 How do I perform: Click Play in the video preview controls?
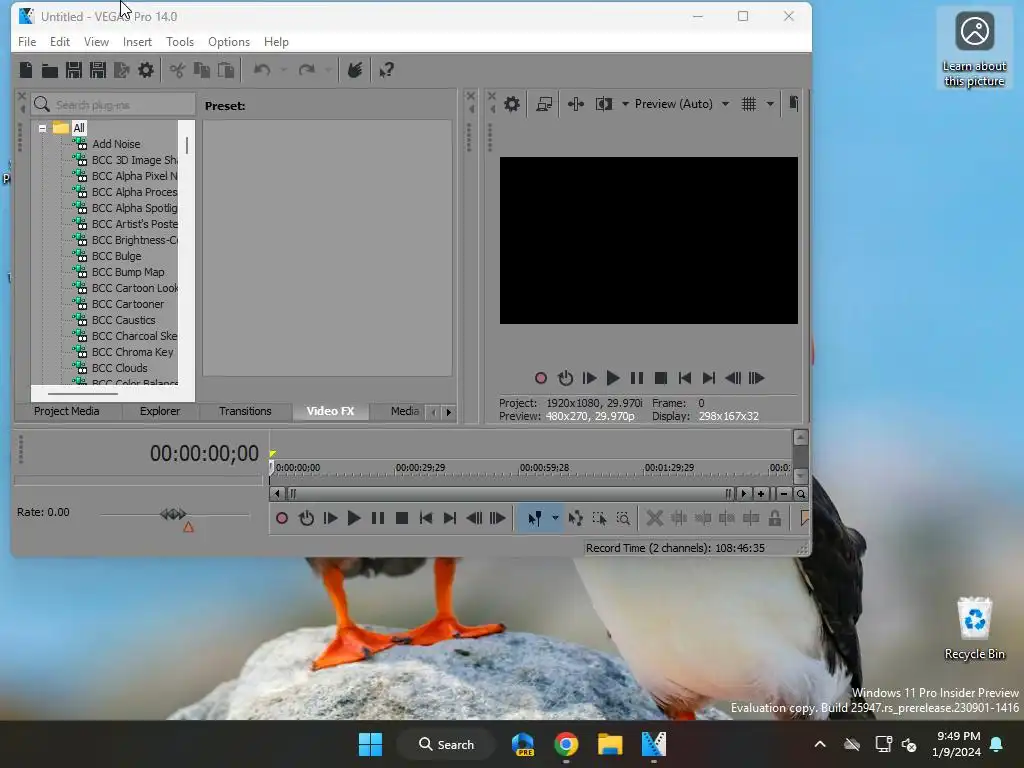(x=613, y=378)
